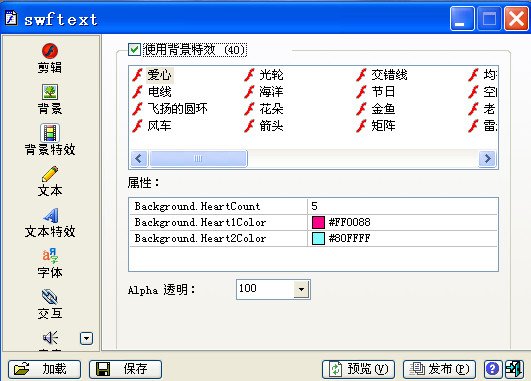
Task: Select the 爱心 background effect
Action: pos(160,75)
